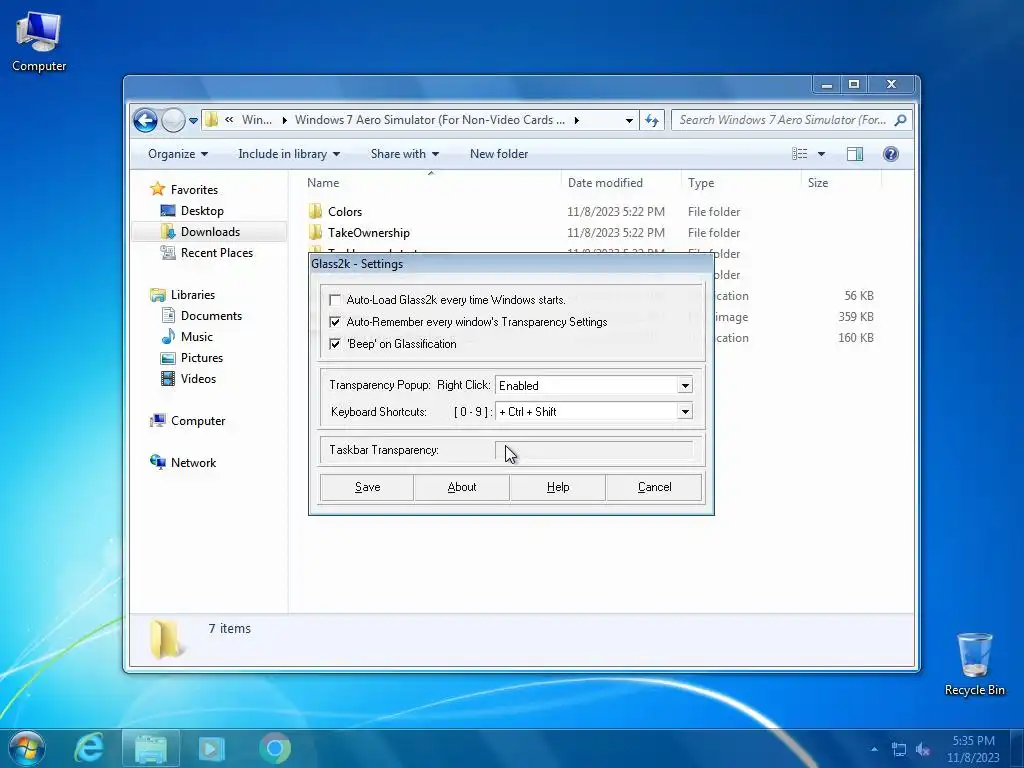Toggle the preview pane icon
This screenshot has height=768, width=1024.
pos(855,154)
